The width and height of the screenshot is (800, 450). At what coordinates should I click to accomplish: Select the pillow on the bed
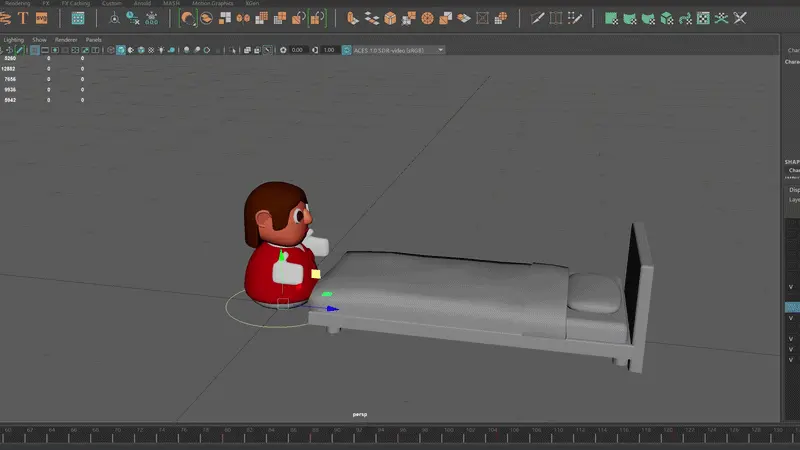(594, 293)
